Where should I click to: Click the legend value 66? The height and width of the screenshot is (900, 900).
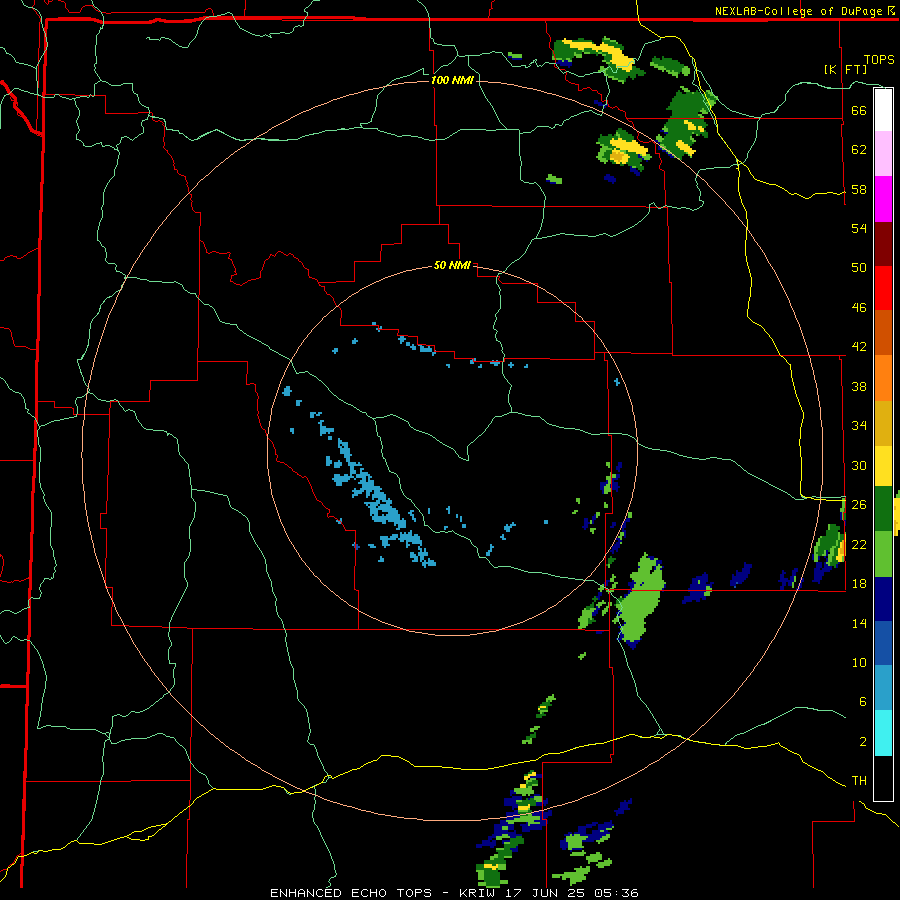(859, 110)
